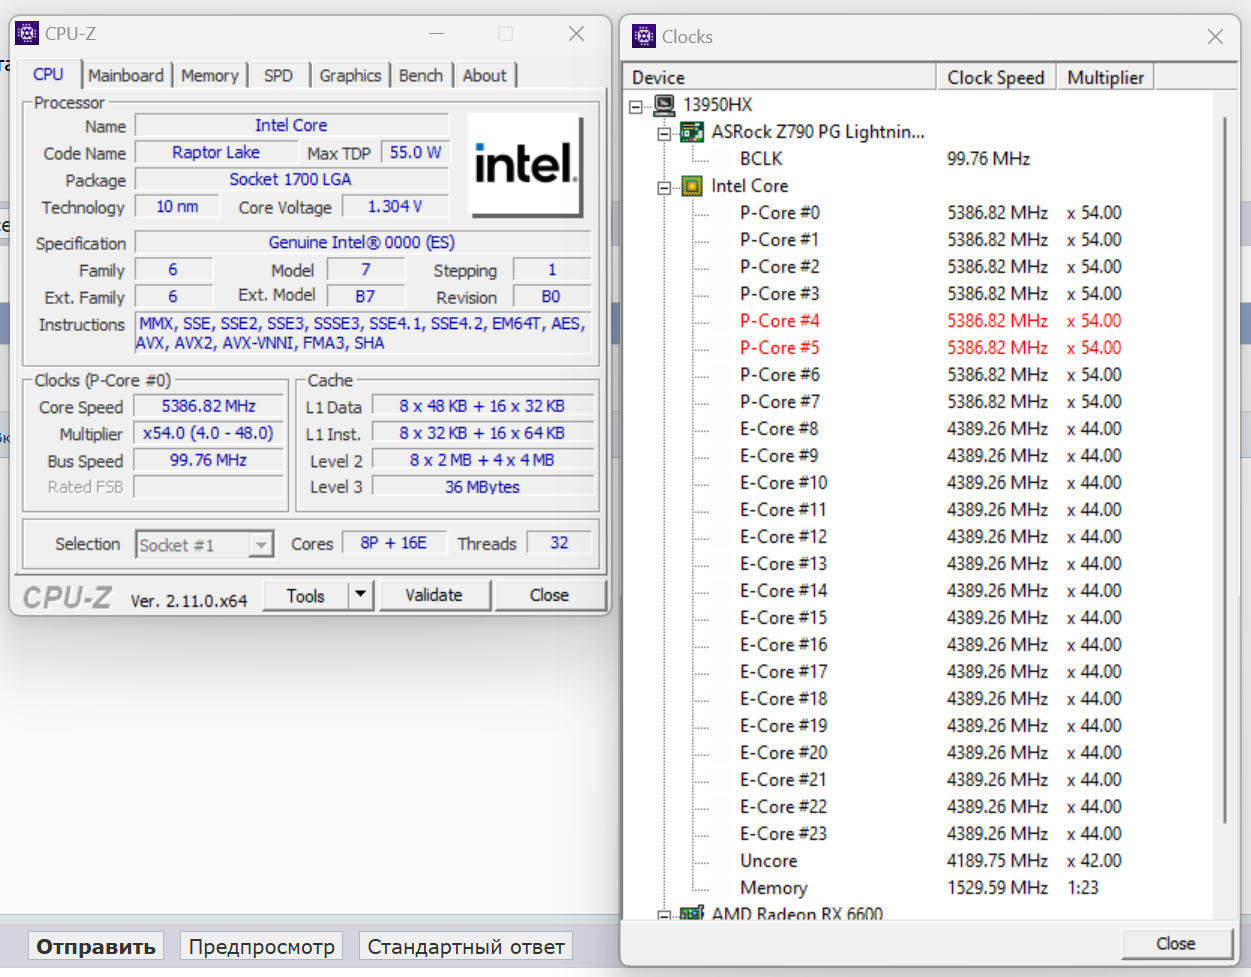Click the Specification field Genuine Intel 0000 (ES)
The image size is (1251, 977).
click(362, 243)
